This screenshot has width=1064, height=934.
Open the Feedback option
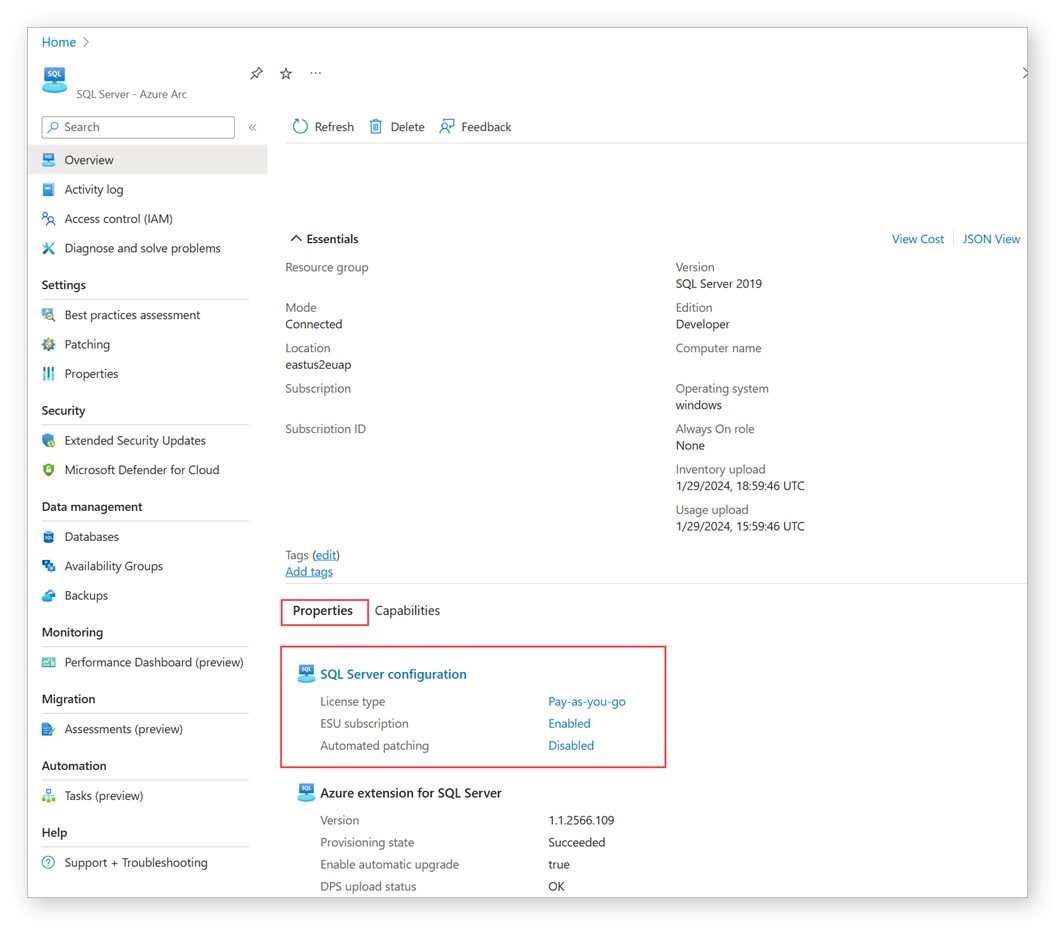click(475, 126)
